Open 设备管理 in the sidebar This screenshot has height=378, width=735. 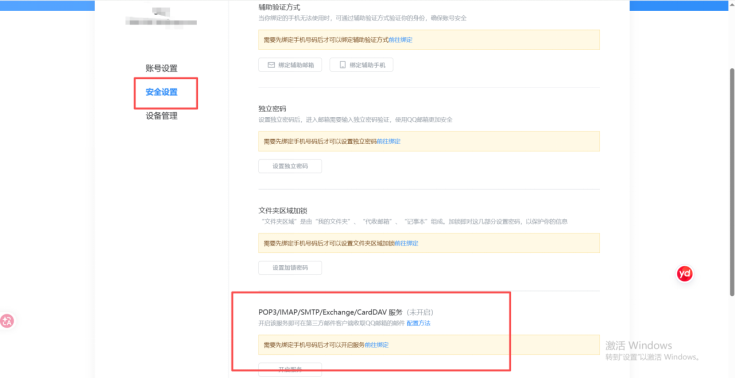161,116
